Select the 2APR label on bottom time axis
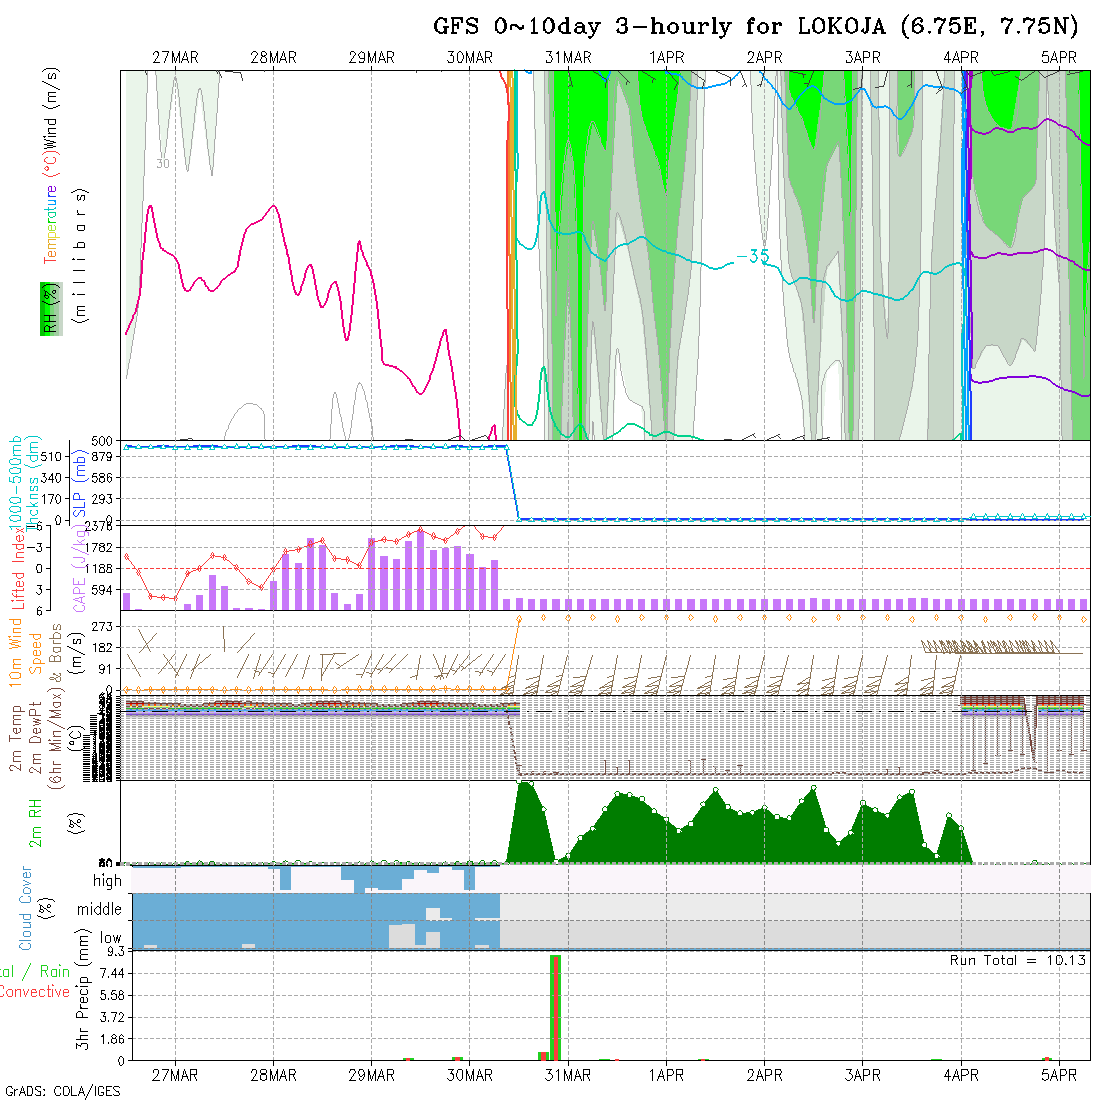This screenshot has width=1100, height=1100. pos(764,1075)
